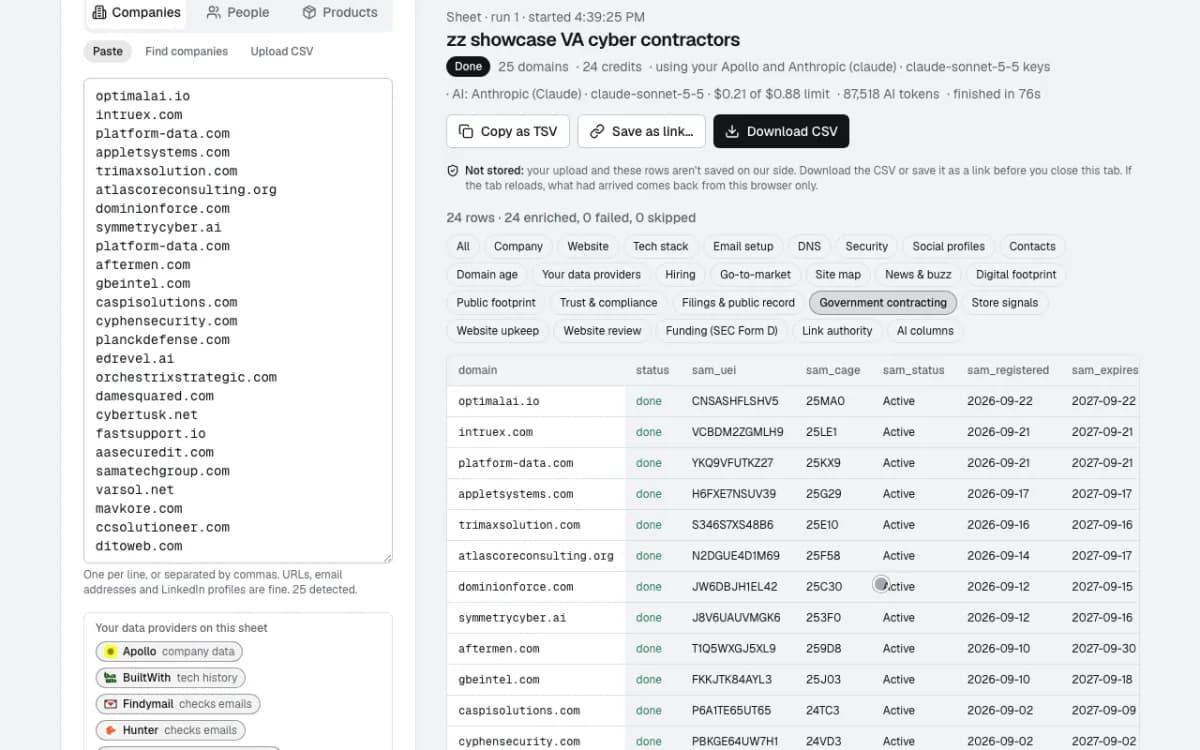Screen dimensions: 1200x750
Task: Select intruex.com in the results table
Action: 495,432
